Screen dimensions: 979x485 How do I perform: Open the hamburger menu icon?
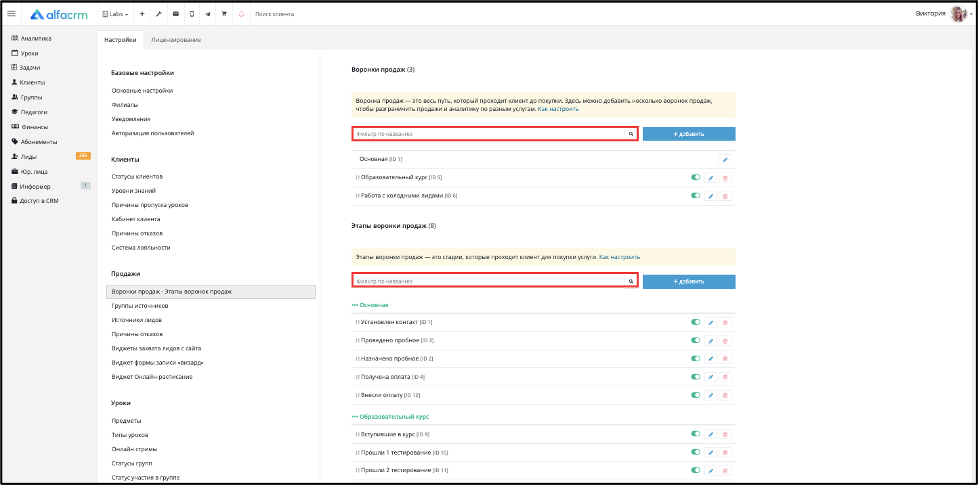[11, 13]
